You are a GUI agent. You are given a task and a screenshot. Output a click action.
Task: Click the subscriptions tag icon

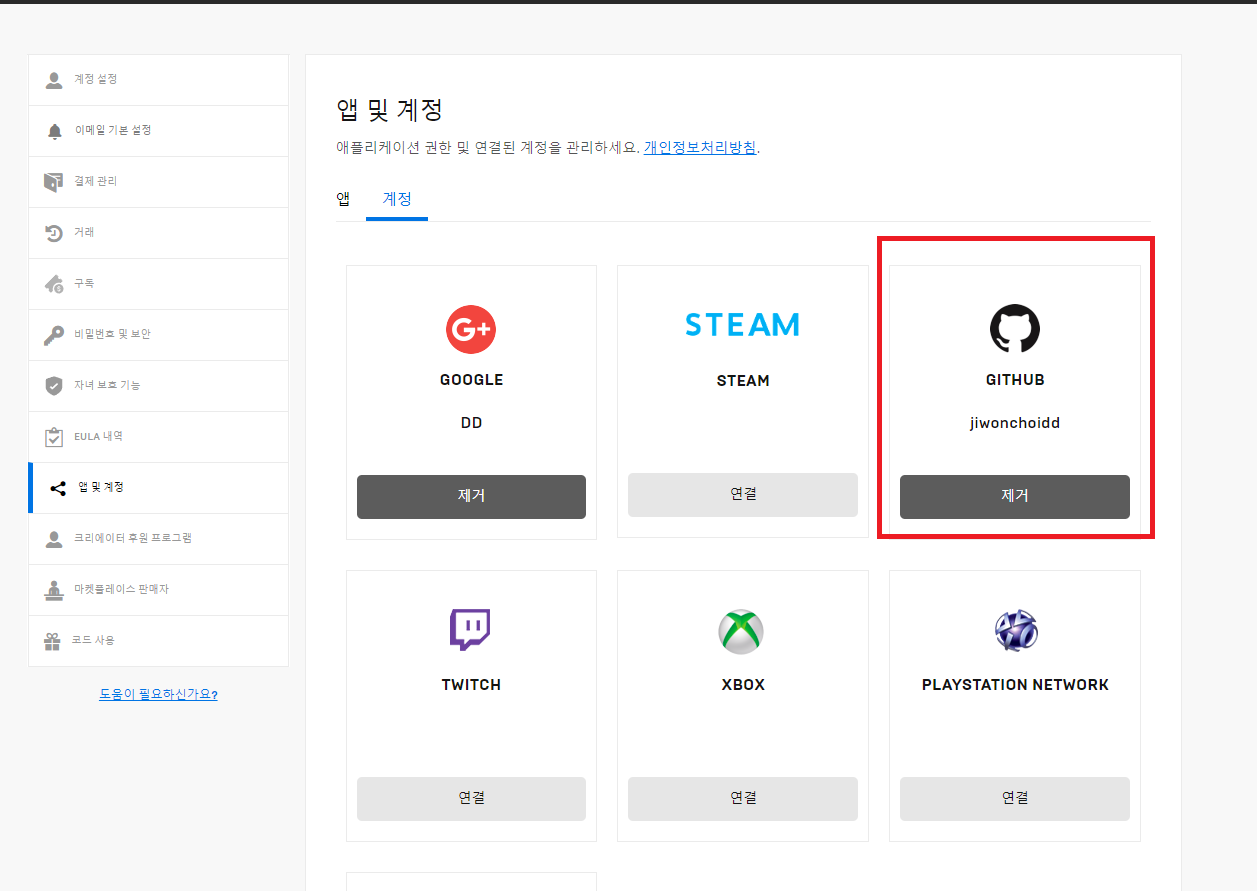pyautogui.click(x=54, y=284)
